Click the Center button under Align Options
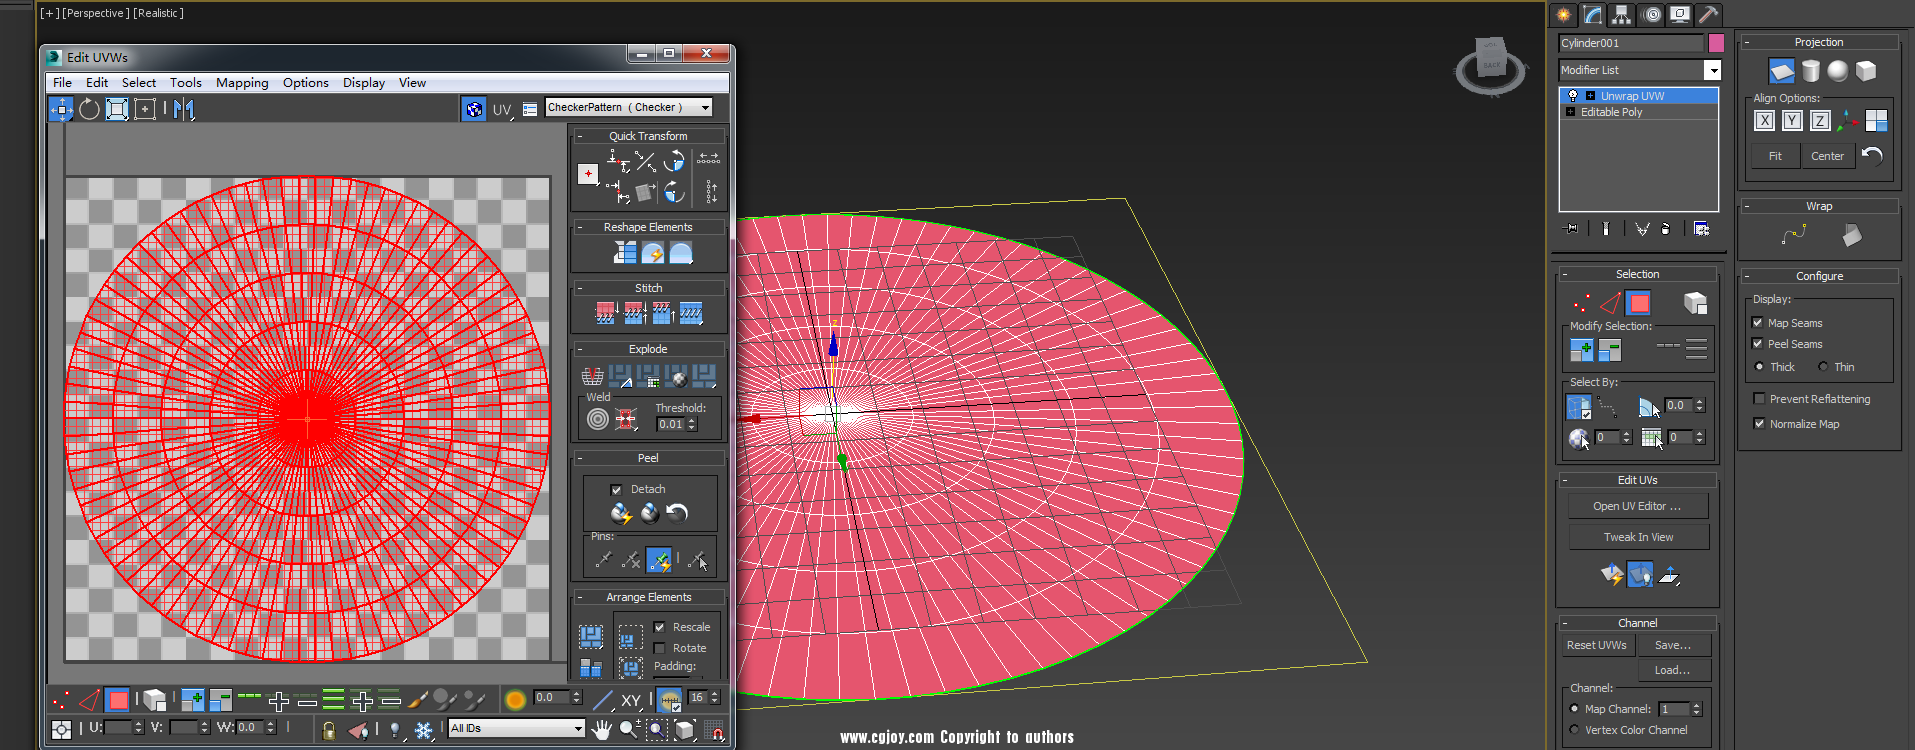Viewport: 1915px width, 750px height. (x=1827, y=156)
